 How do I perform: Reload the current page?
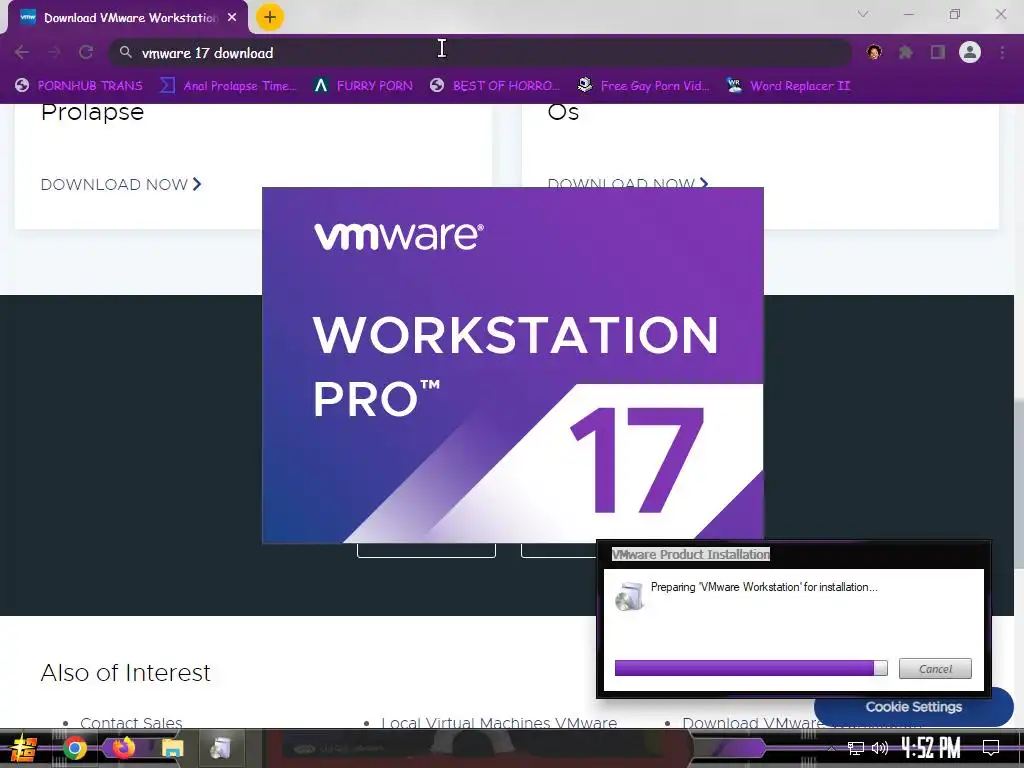[86, 52]
